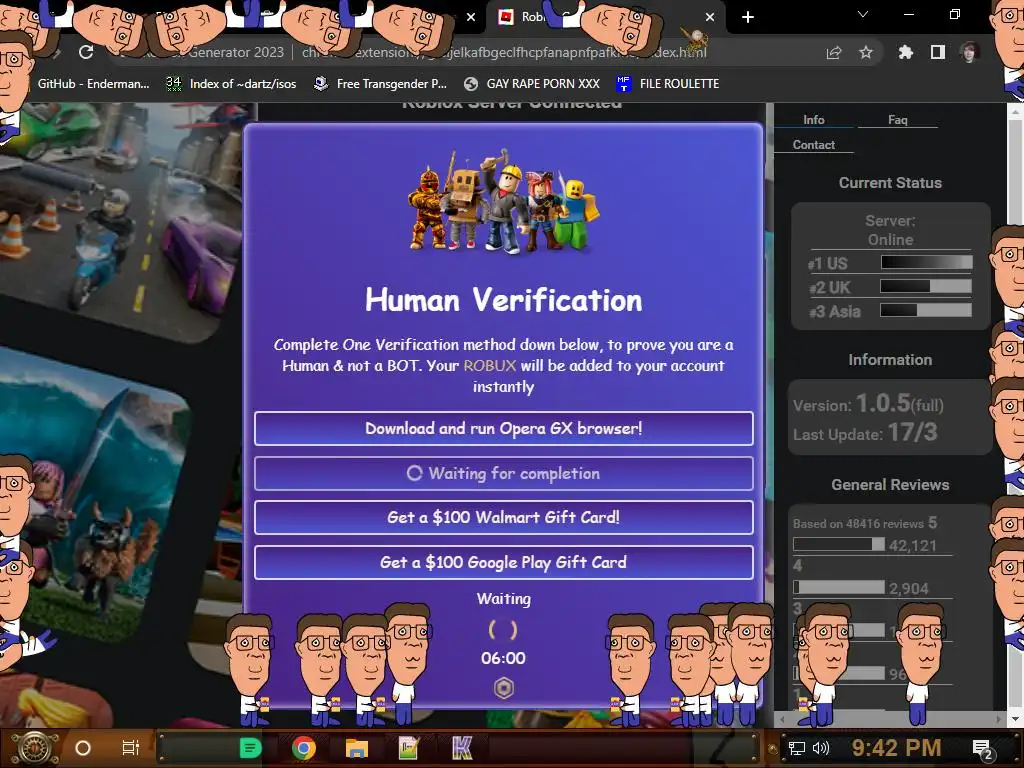Reload the current page
The height and width of the screenshot is (768, 1024).
[x=86, y=52]
